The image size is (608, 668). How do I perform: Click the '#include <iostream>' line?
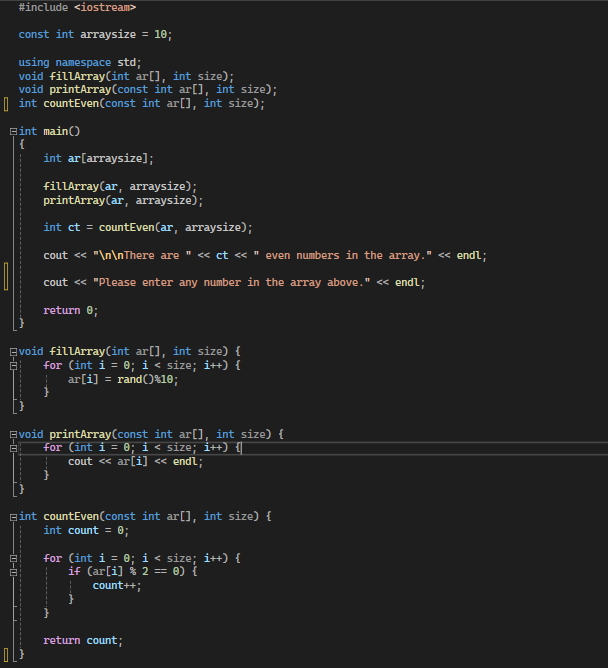pyautogui.click(x=77, y=7)
